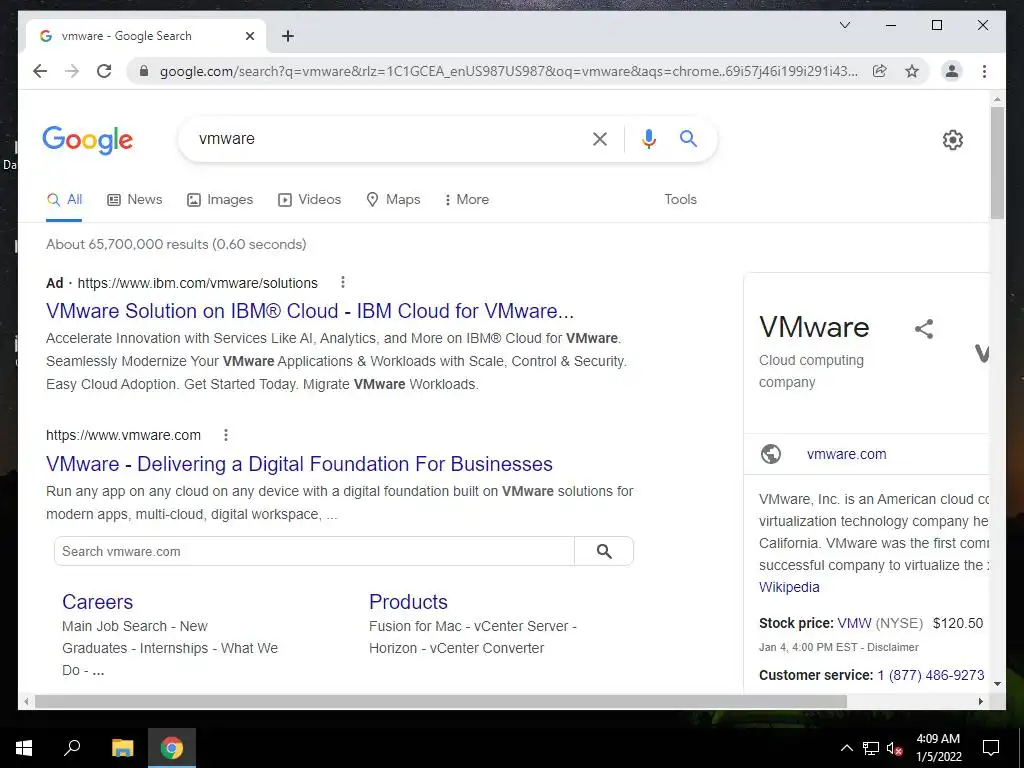Viewport: 1024px width, 768px height.
Task: Share this page using address bar icon
Action: click(880, 71)
